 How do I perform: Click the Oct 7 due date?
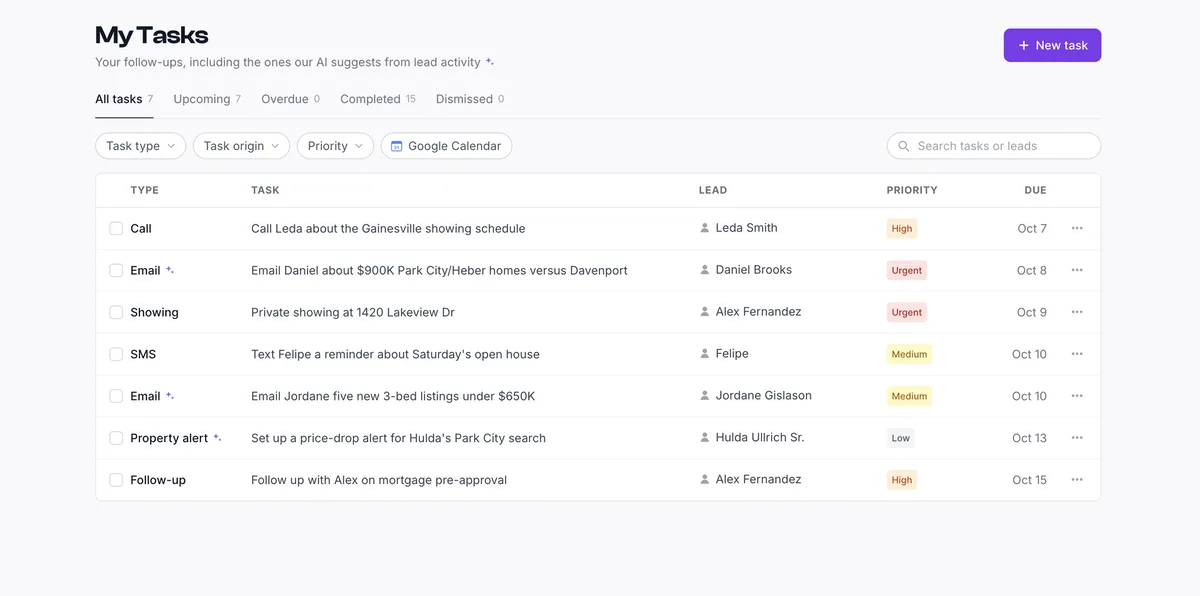pos(1032,228)
